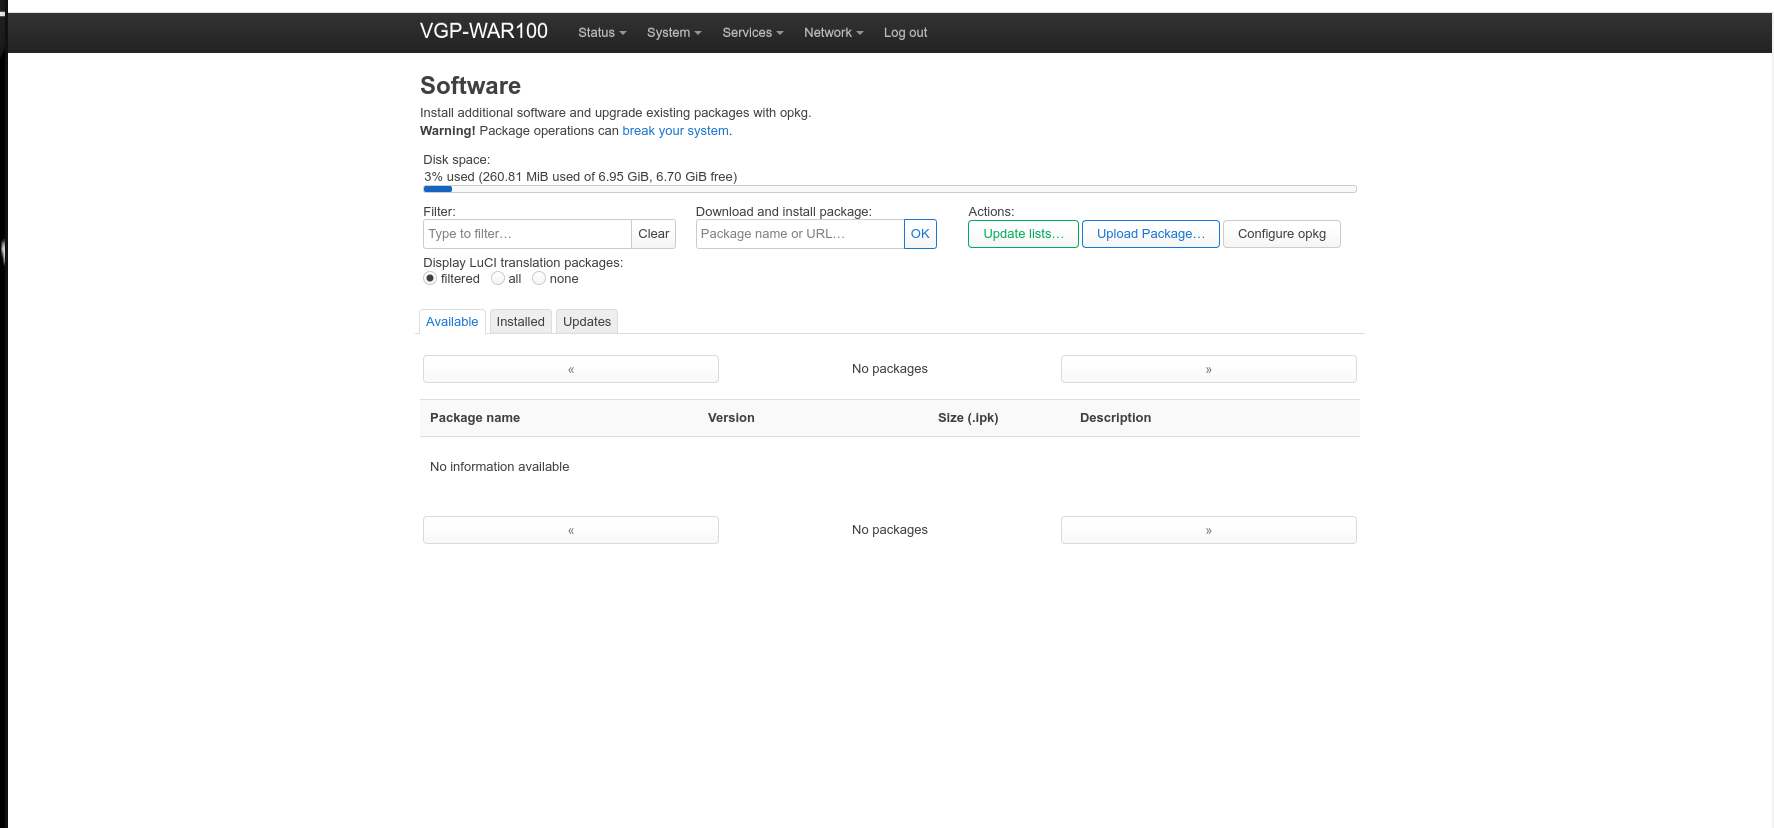Follow the 'break your system' link
The width and height of the screenshot is (1774, 828).
click(x=675, y=131)
